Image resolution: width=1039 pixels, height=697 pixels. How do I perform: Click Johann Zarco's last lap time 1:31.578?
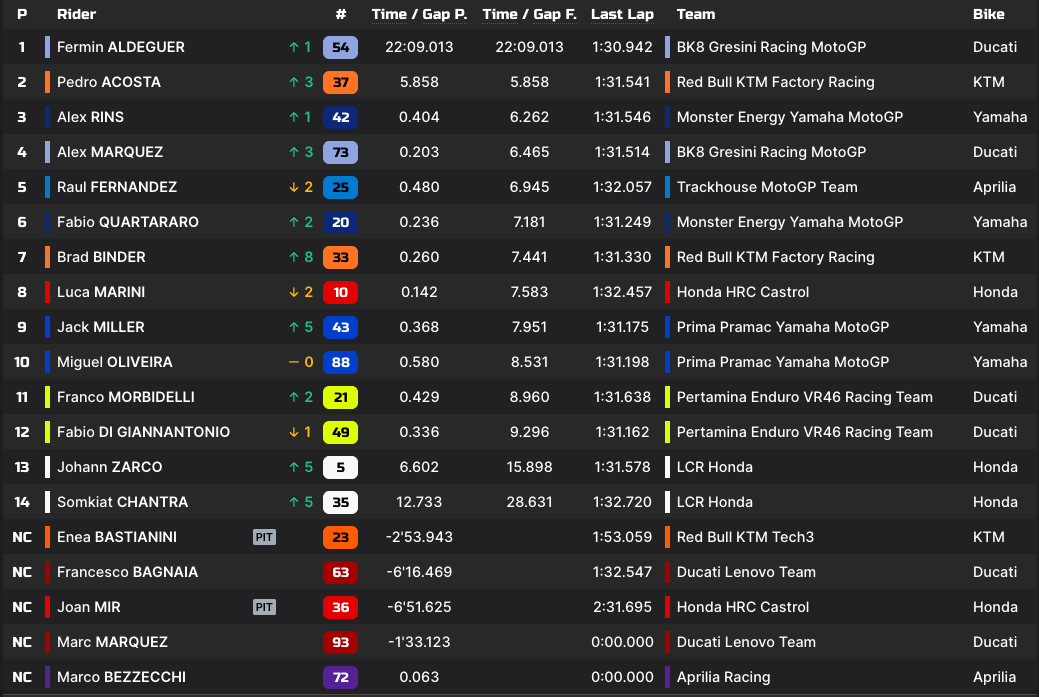click(x=621, y=467)
